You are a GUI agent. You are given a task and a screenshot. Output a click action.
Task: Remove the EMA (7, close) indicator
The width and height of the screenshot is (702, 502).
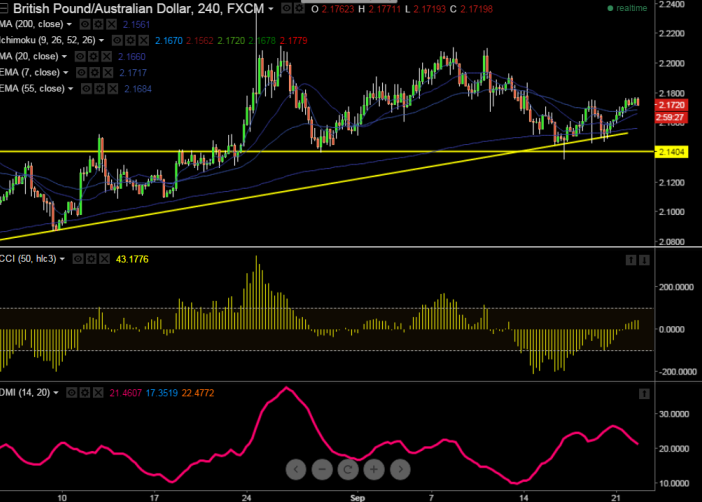tap(108, 73)
